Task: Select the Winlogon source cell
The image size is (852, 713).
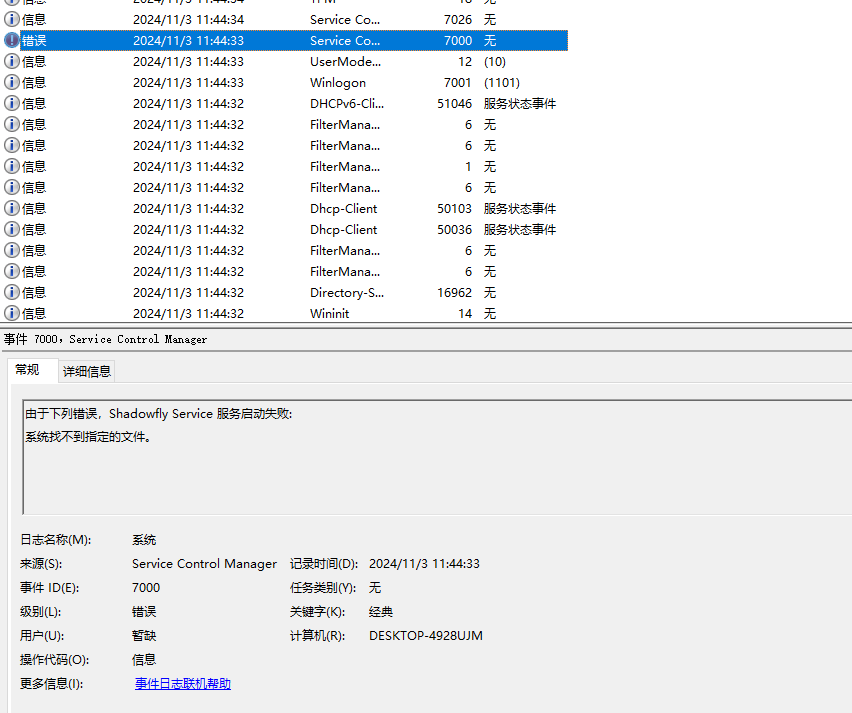Action: (338, 83)
